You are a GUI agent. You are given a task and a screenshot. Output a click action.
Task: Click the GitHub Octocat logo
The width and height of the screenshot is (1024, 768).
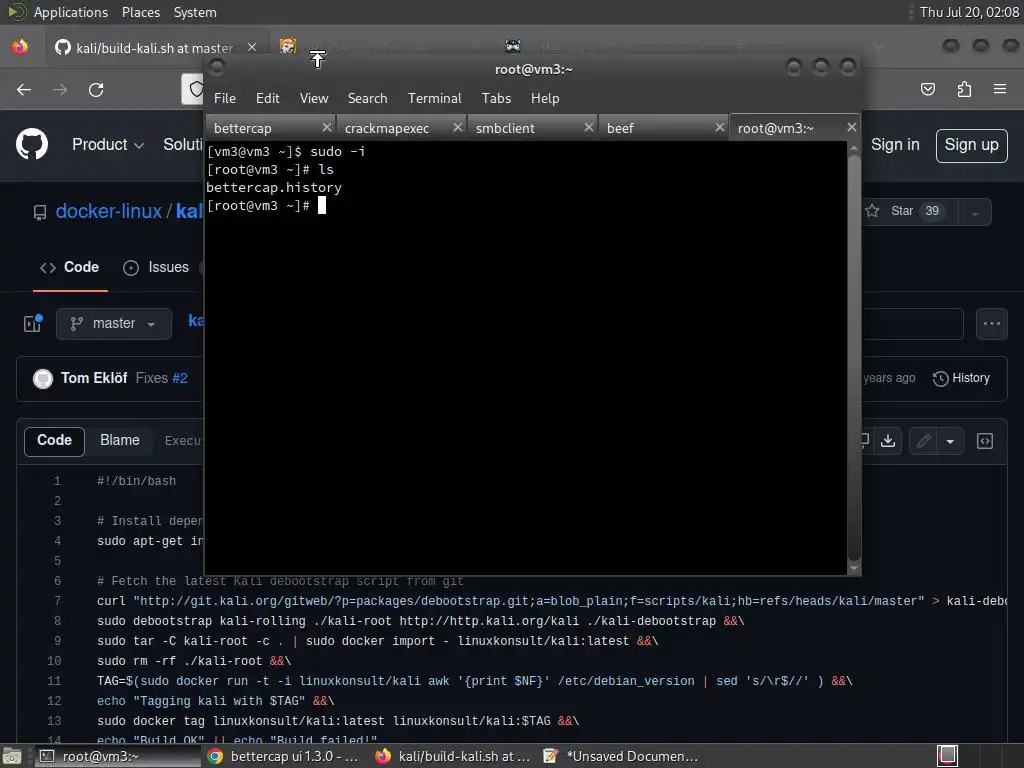pyautogui.click(x=32, y=144)
